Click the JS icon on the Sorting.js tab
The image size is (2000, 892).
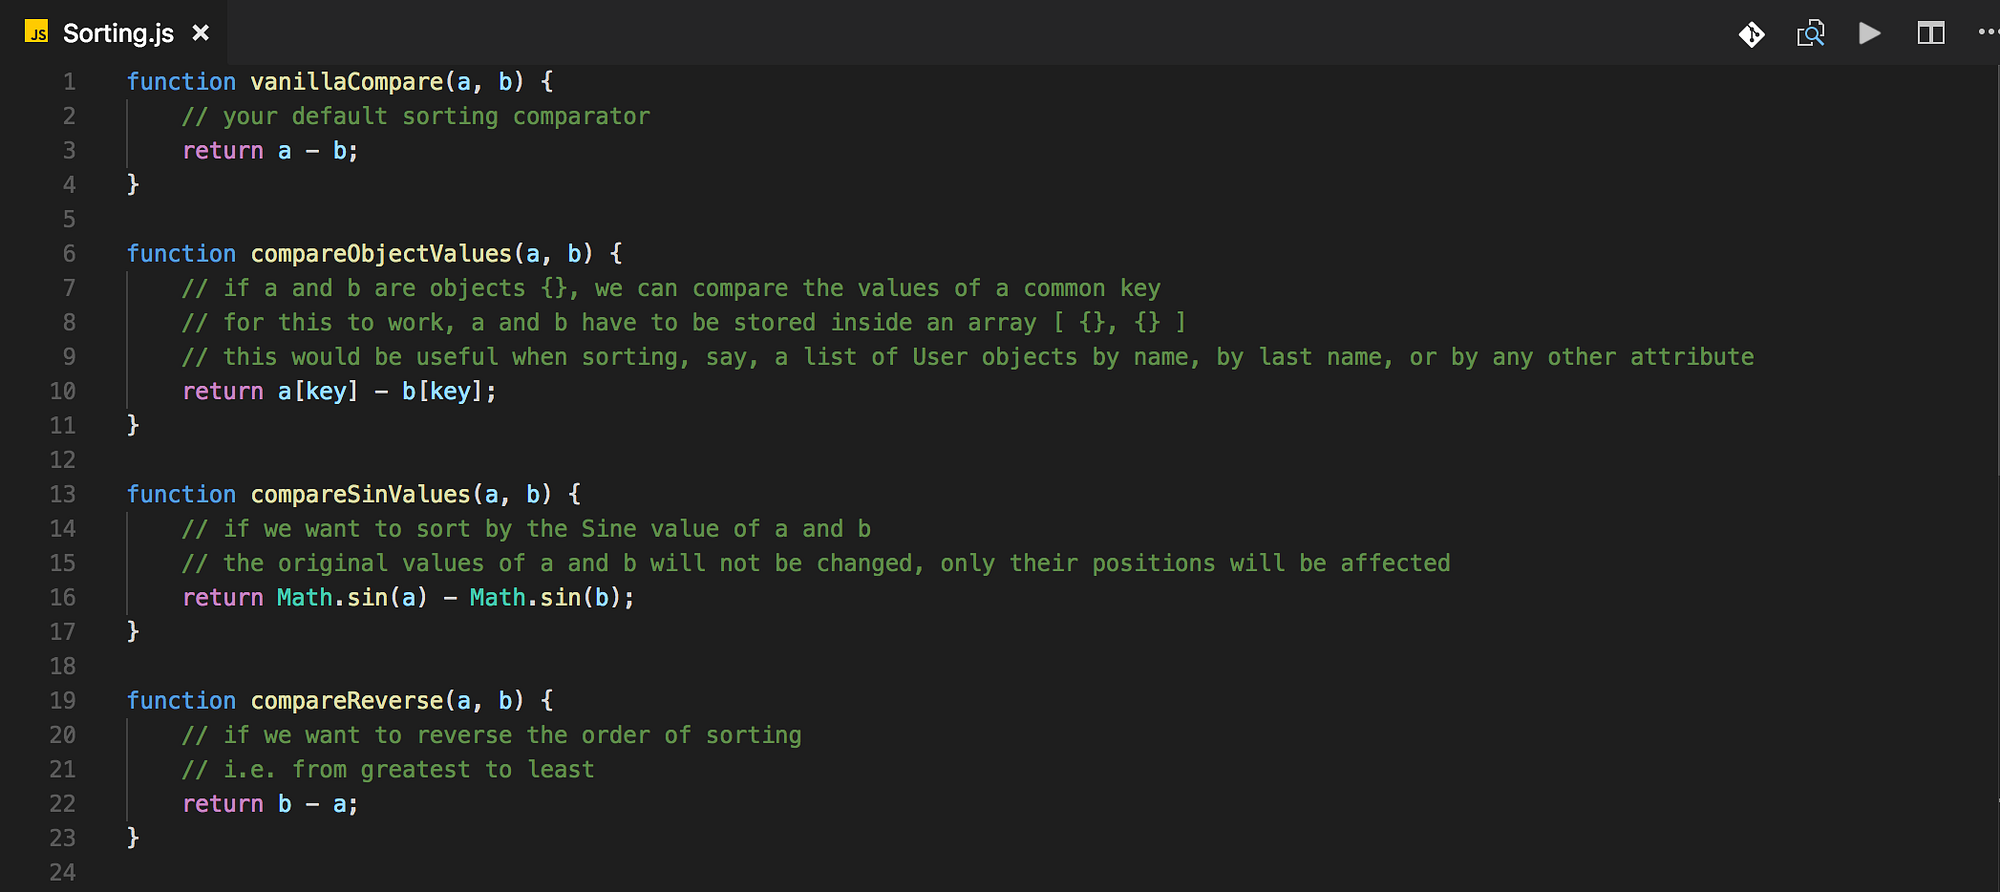click(x=36, y=33)
